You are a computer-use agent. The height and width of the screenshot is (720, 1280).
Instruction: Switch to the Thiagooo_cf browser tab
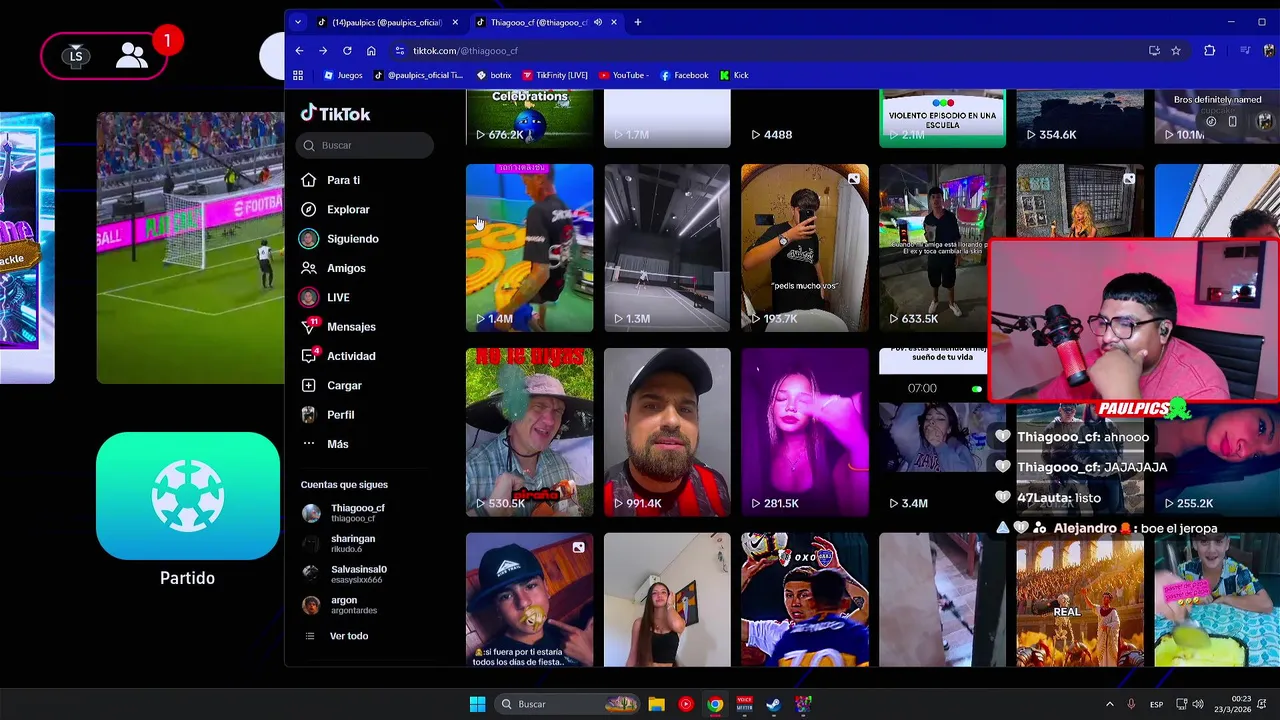pyautogui.click(x=540, y=22)
